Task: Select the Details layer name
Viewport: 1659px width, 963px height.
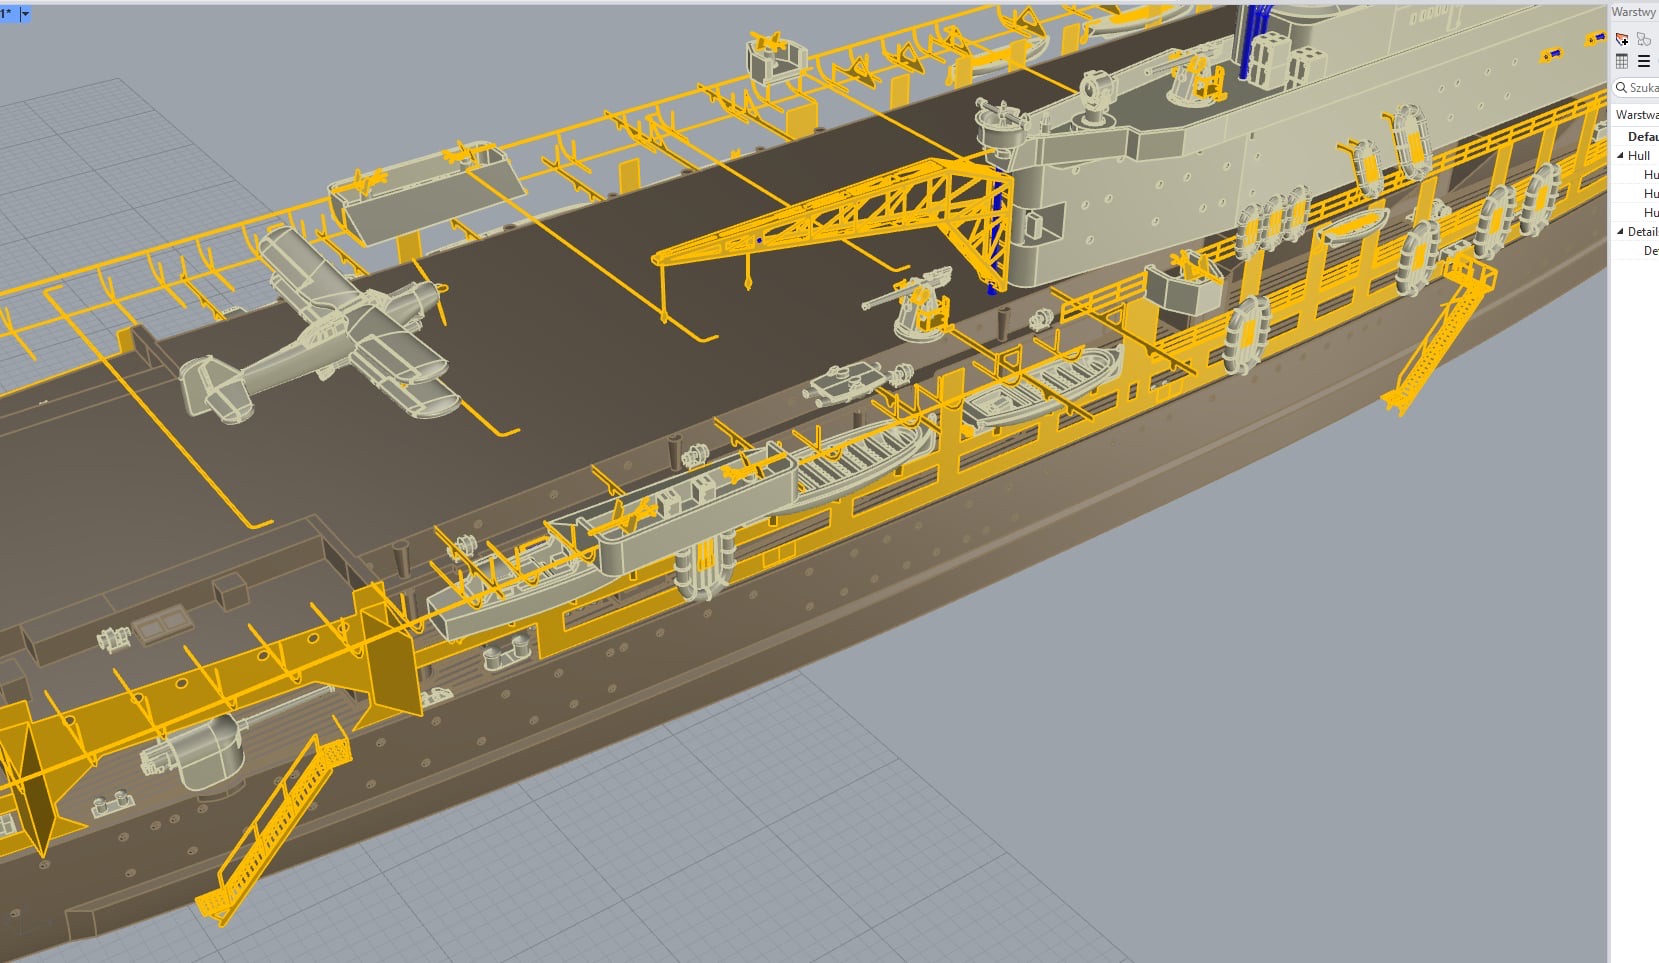Action: click(x=1643, y=231)
